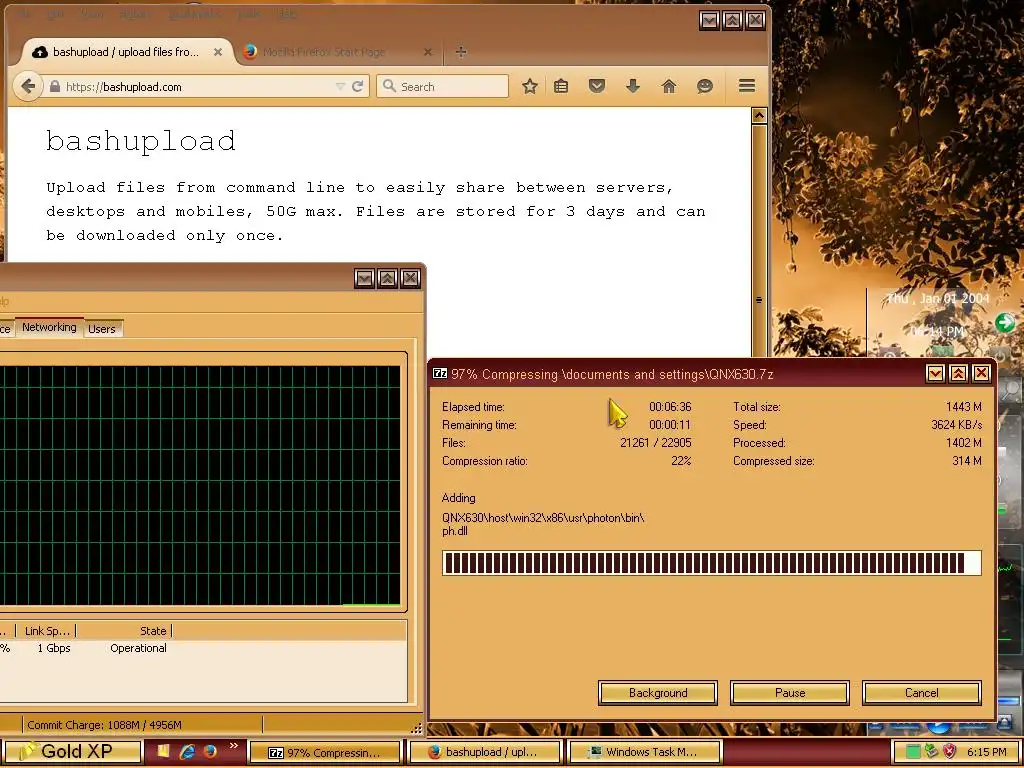
Task: Open the Bookmarks menu in Firefox
Action: tap(193, 14)
